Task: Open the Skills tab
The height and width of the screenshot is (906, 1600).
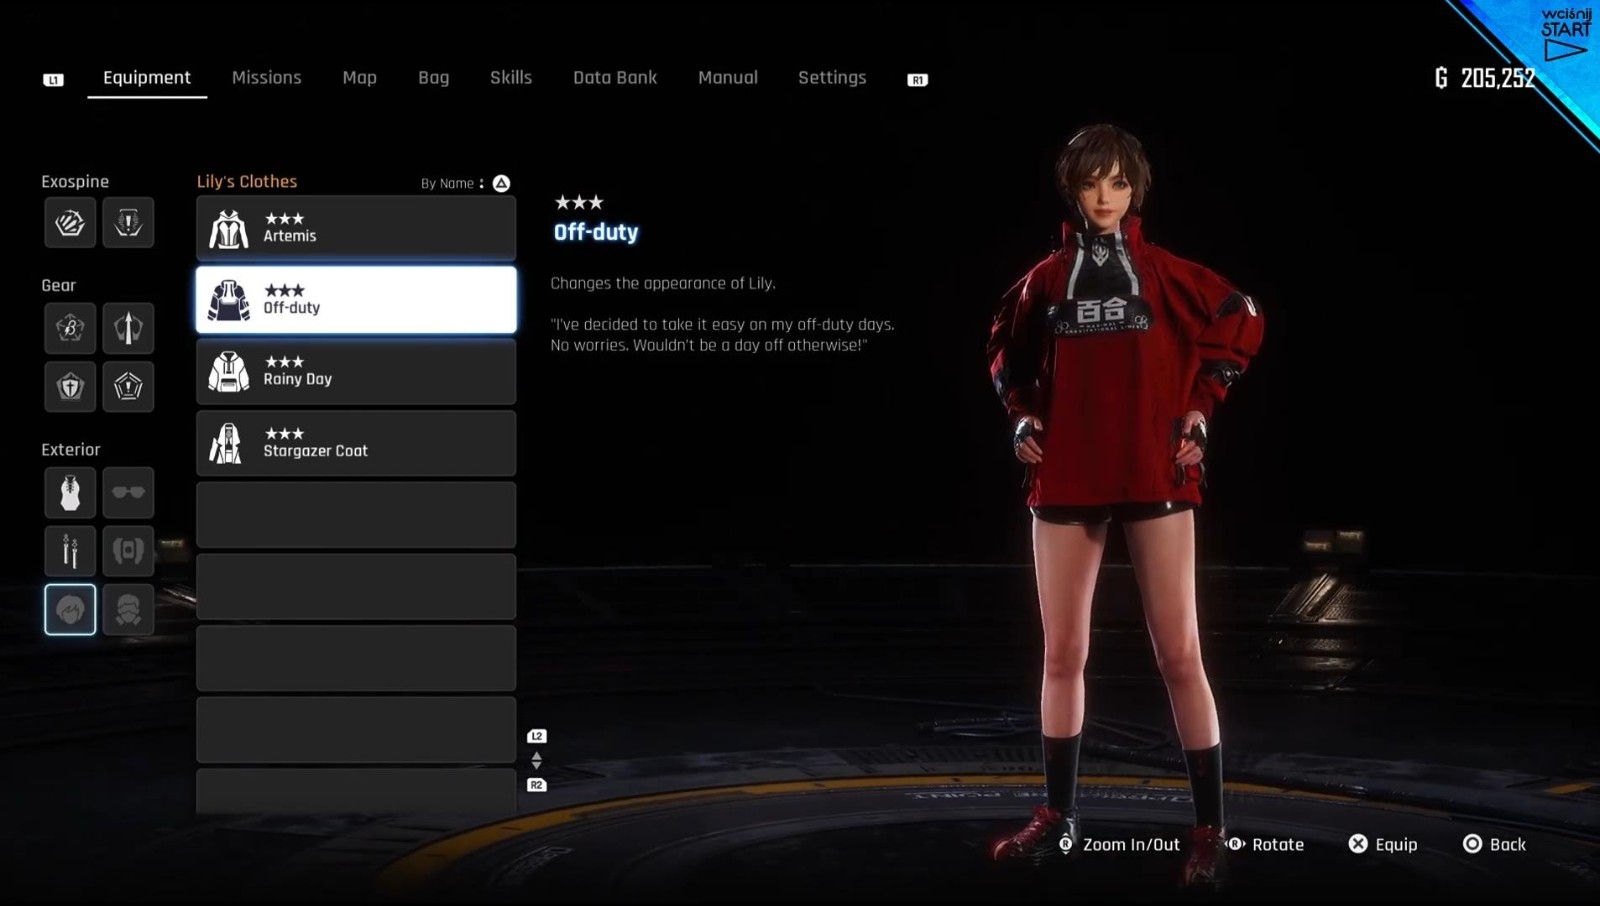Action: [510, 78]
